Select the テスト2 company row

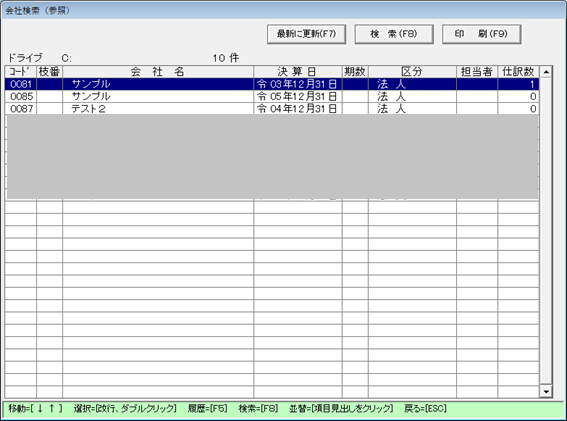pyautogui.click(x=272, y=109)
